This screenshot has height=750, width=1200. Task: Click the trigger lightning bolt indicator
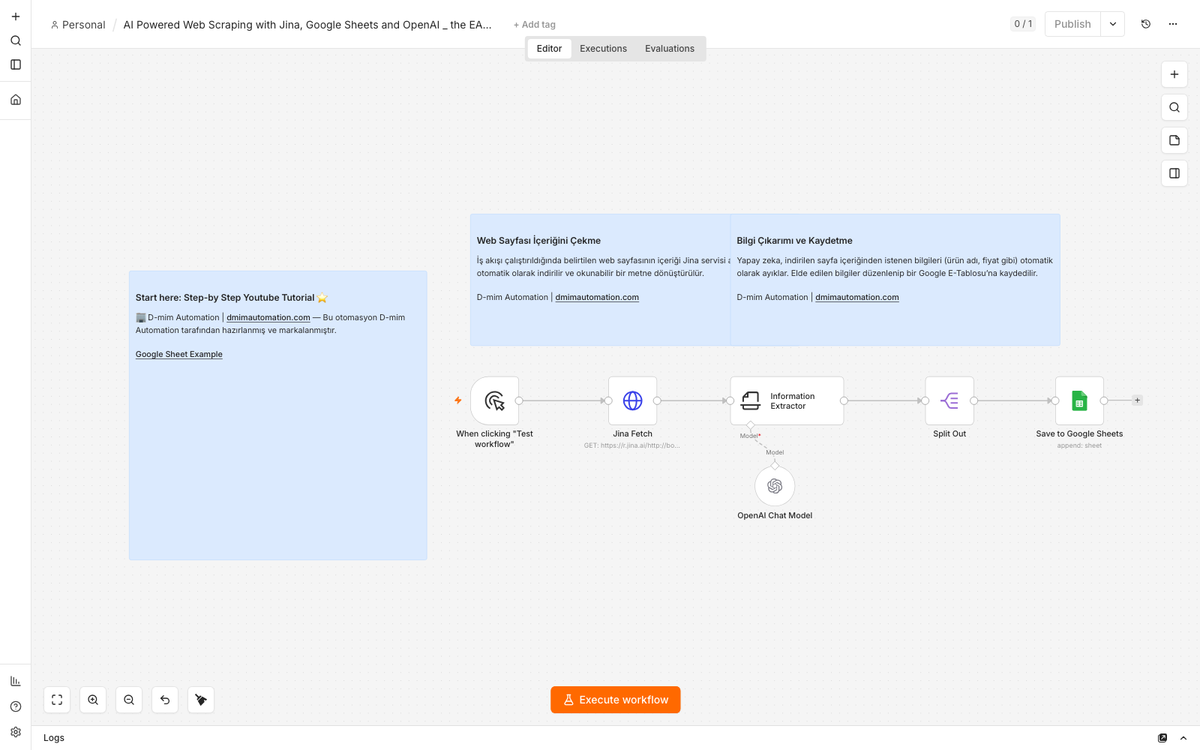458,400
